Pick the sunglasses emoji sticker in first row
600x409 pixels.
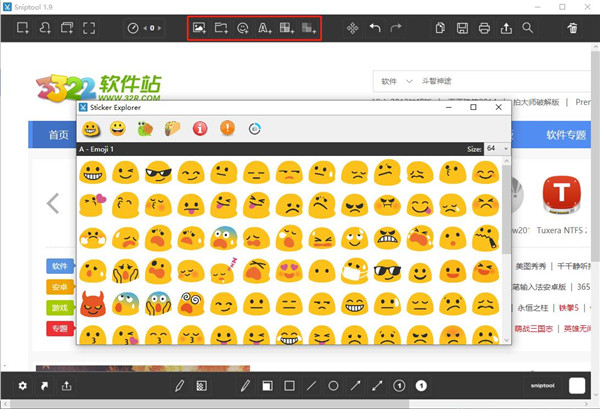pos(158,172)
